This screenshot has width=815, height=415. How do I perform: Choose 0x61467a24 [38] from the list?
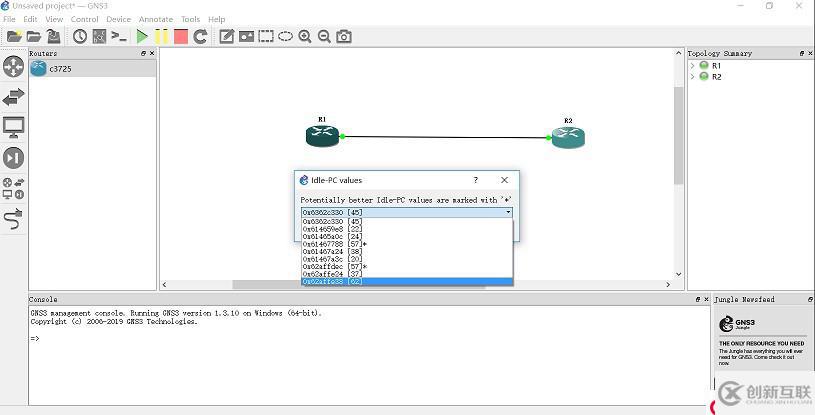pos(407,251)
